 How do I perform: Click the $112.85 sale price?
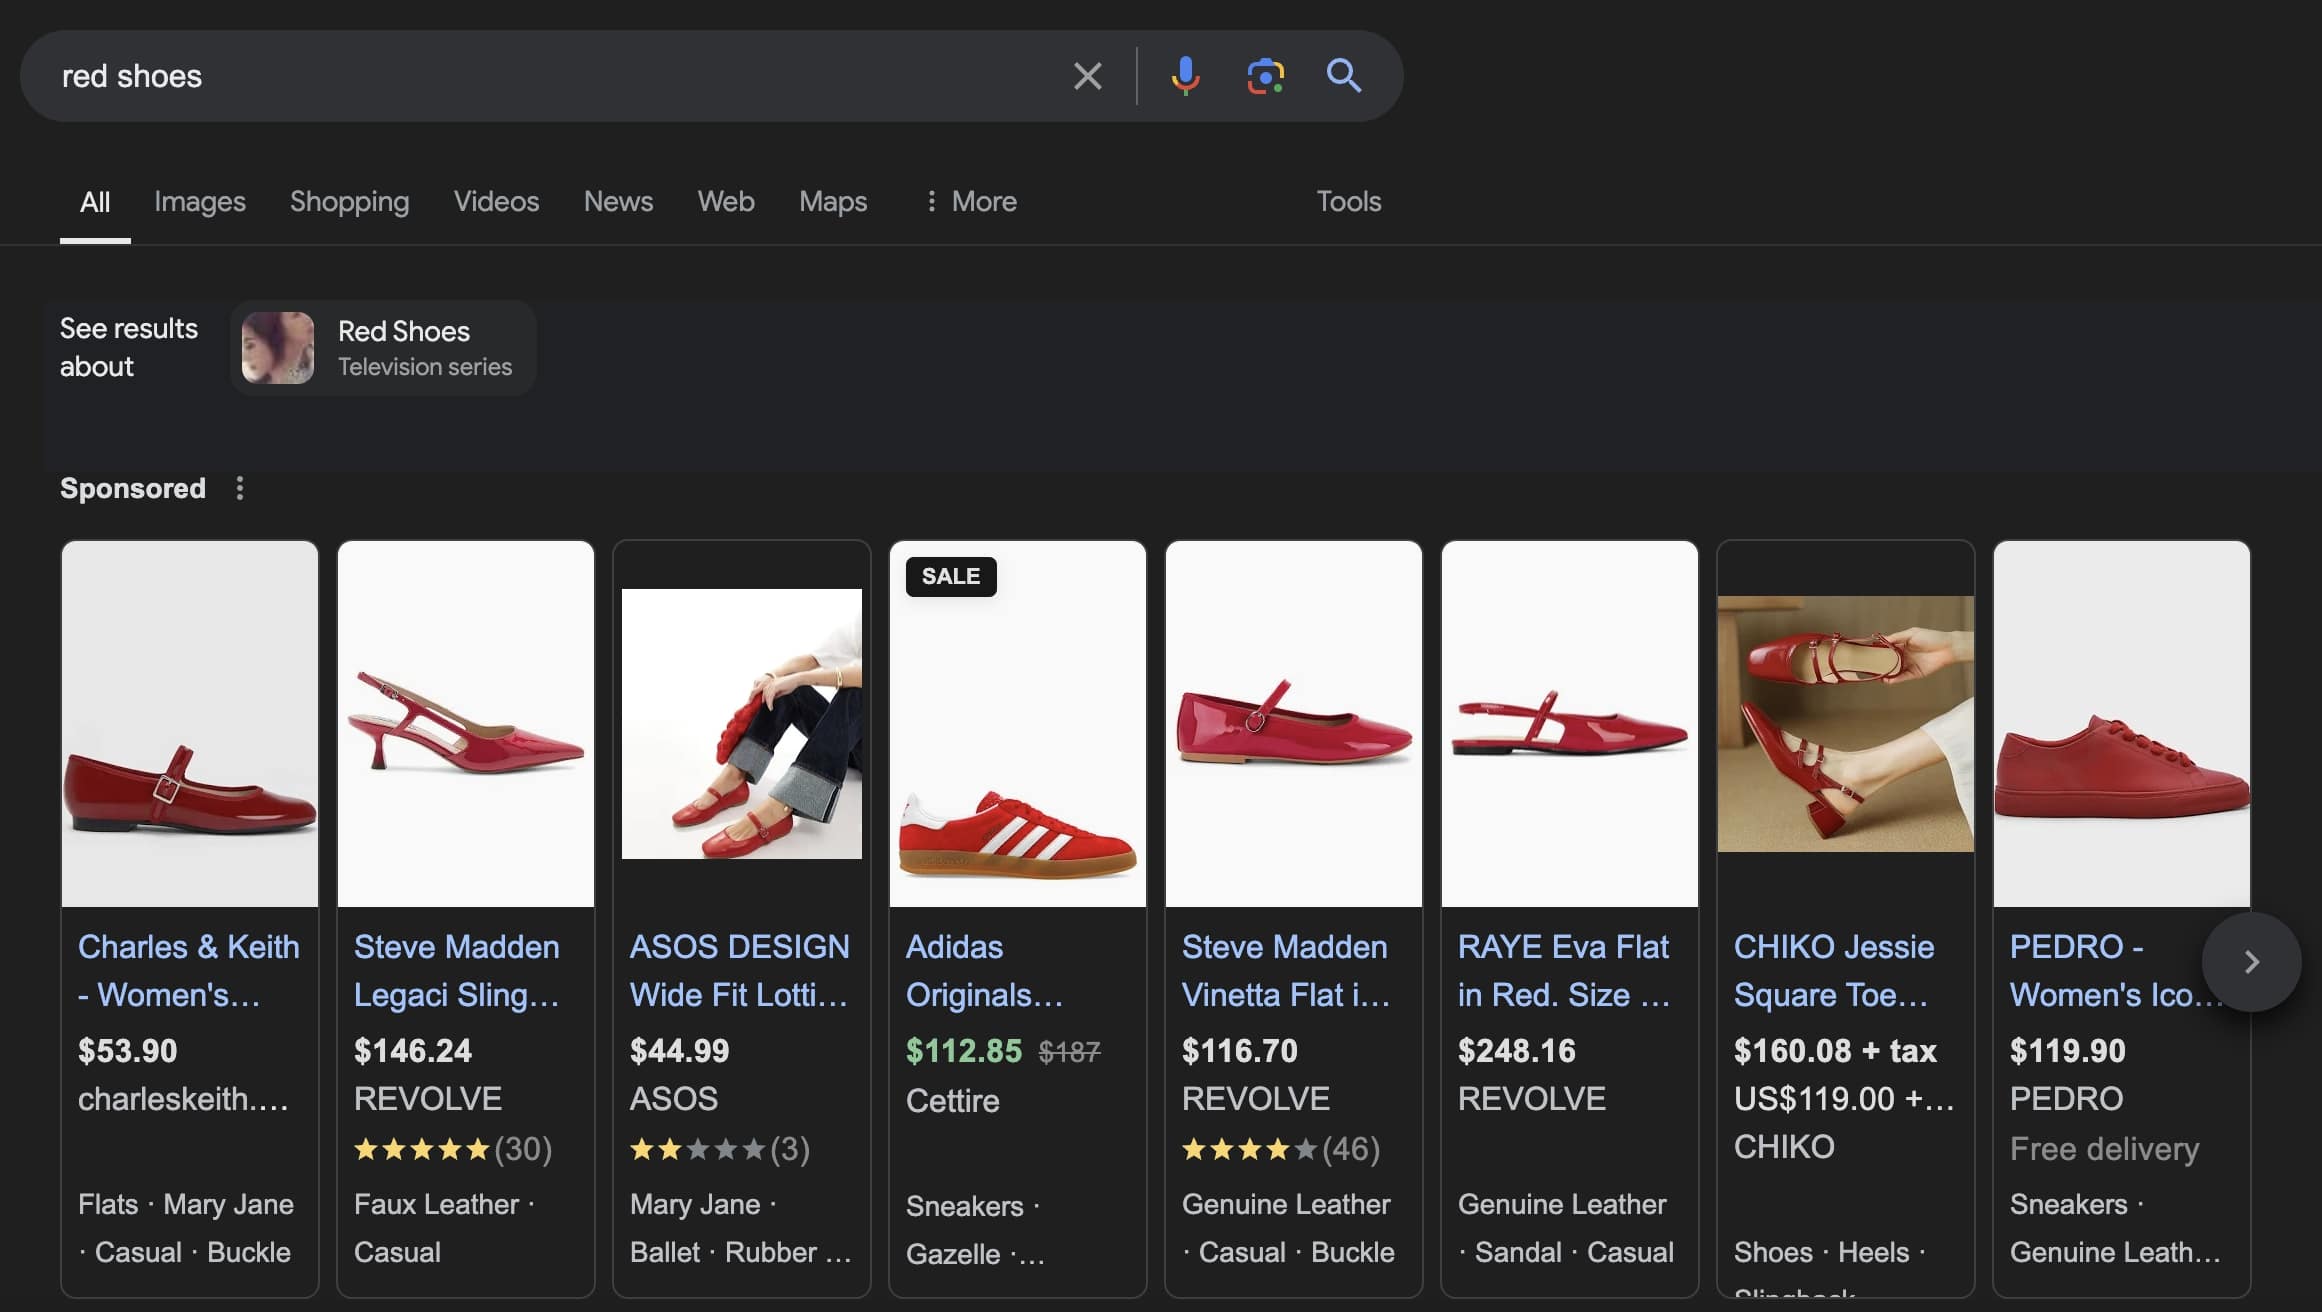964,1051
